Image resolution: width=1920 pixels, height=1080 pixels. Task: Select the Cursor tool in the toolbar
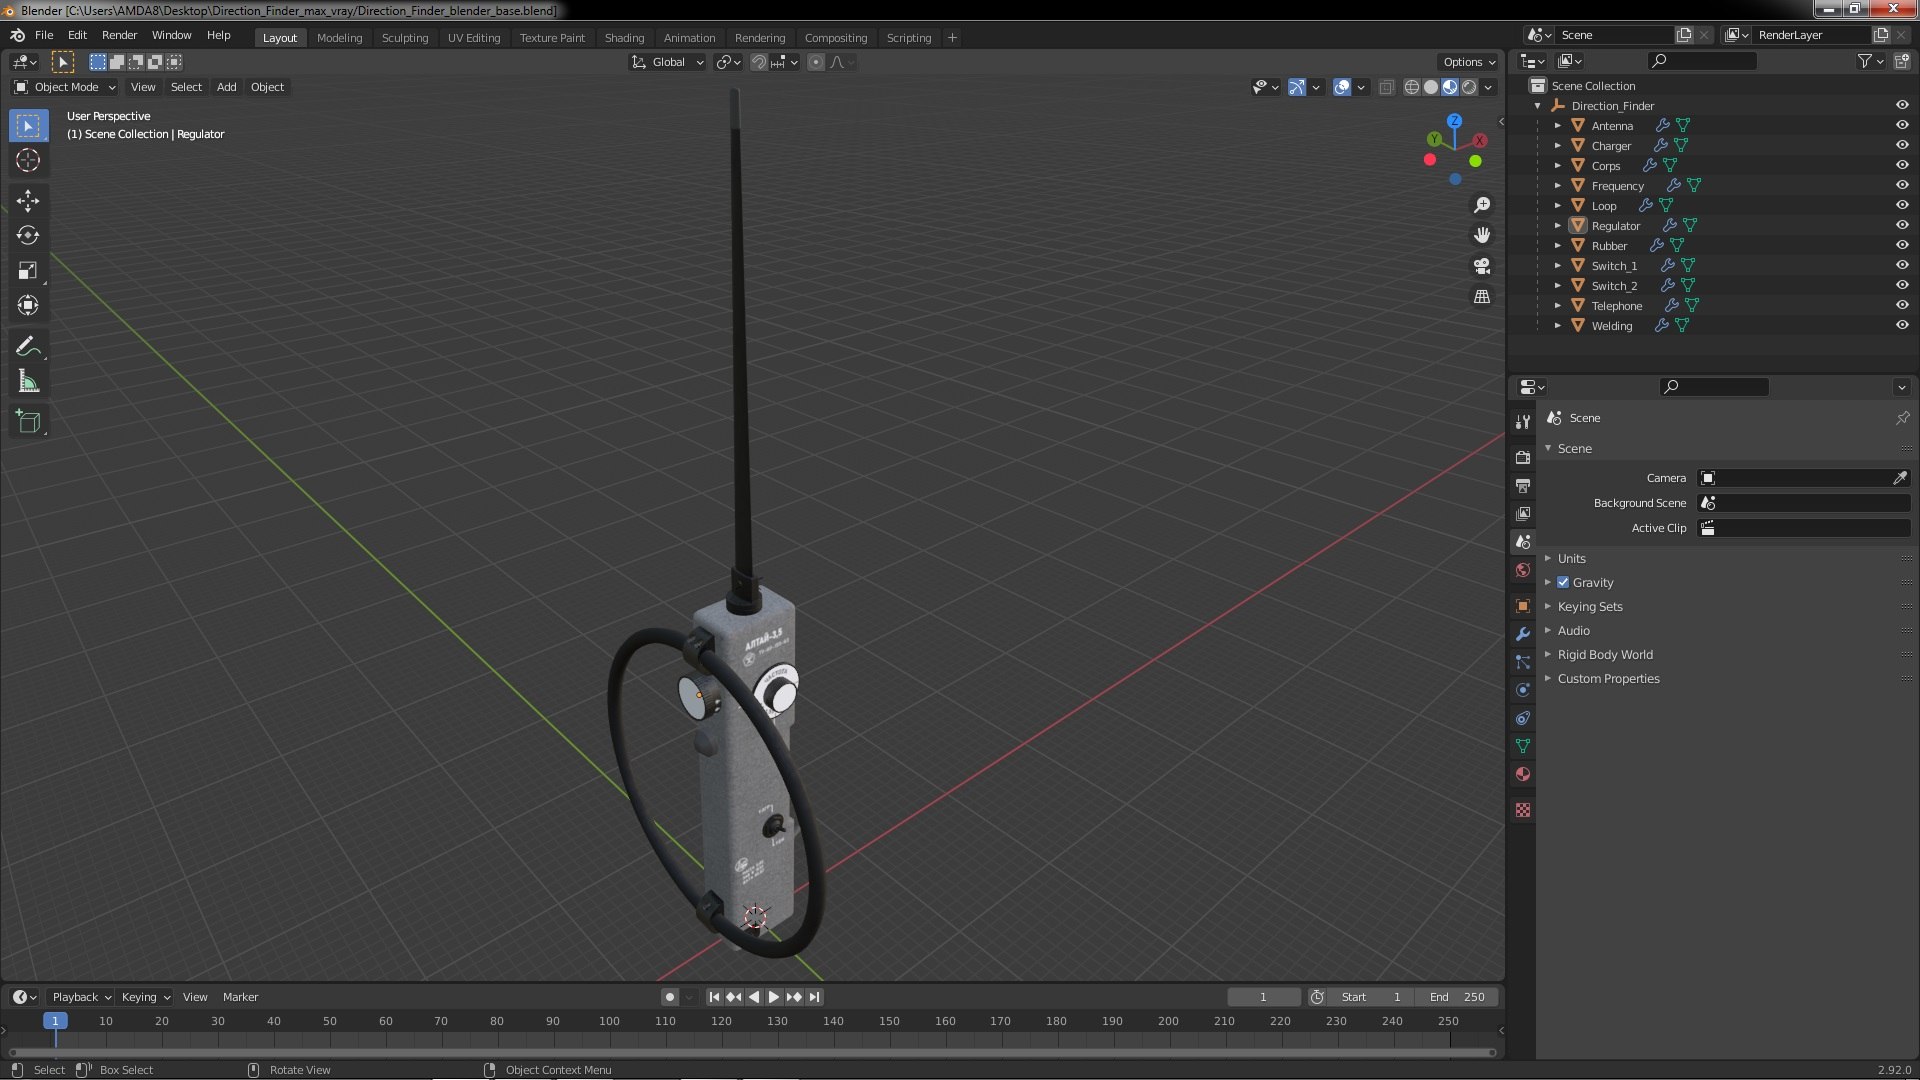tap(28, 160)
